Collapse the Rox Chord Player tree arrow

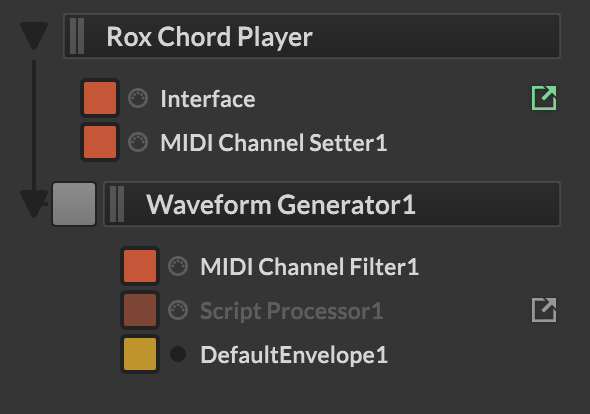[34, 36]
